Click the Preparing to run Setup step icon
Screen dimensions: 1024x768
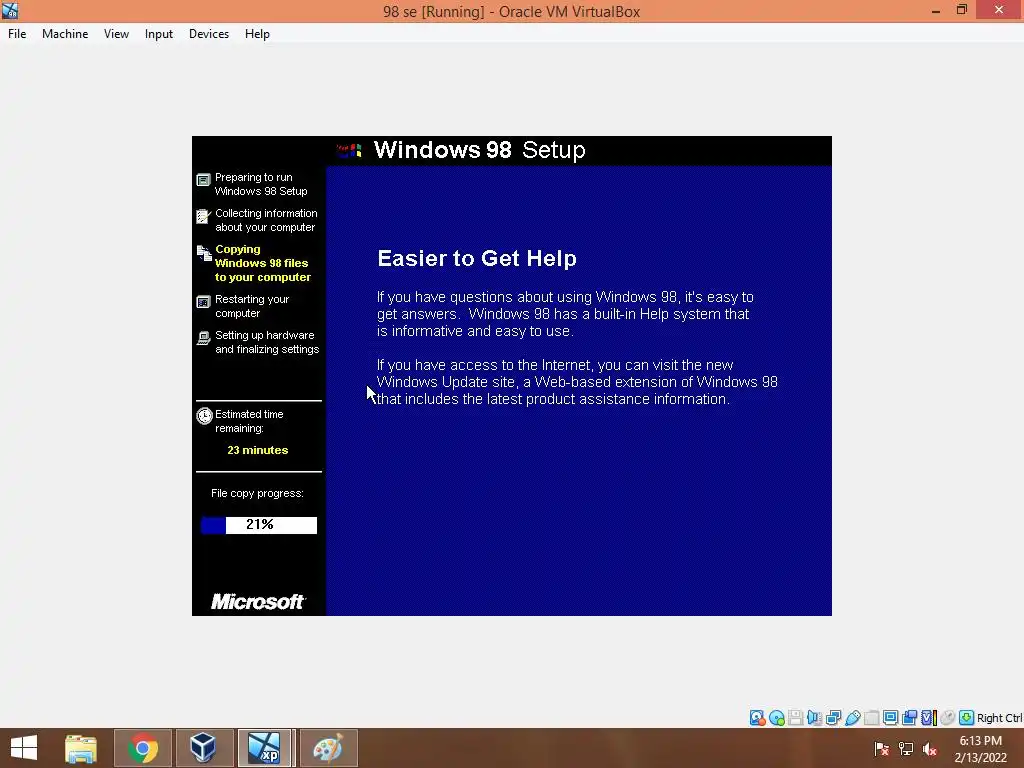coord(203,180)
